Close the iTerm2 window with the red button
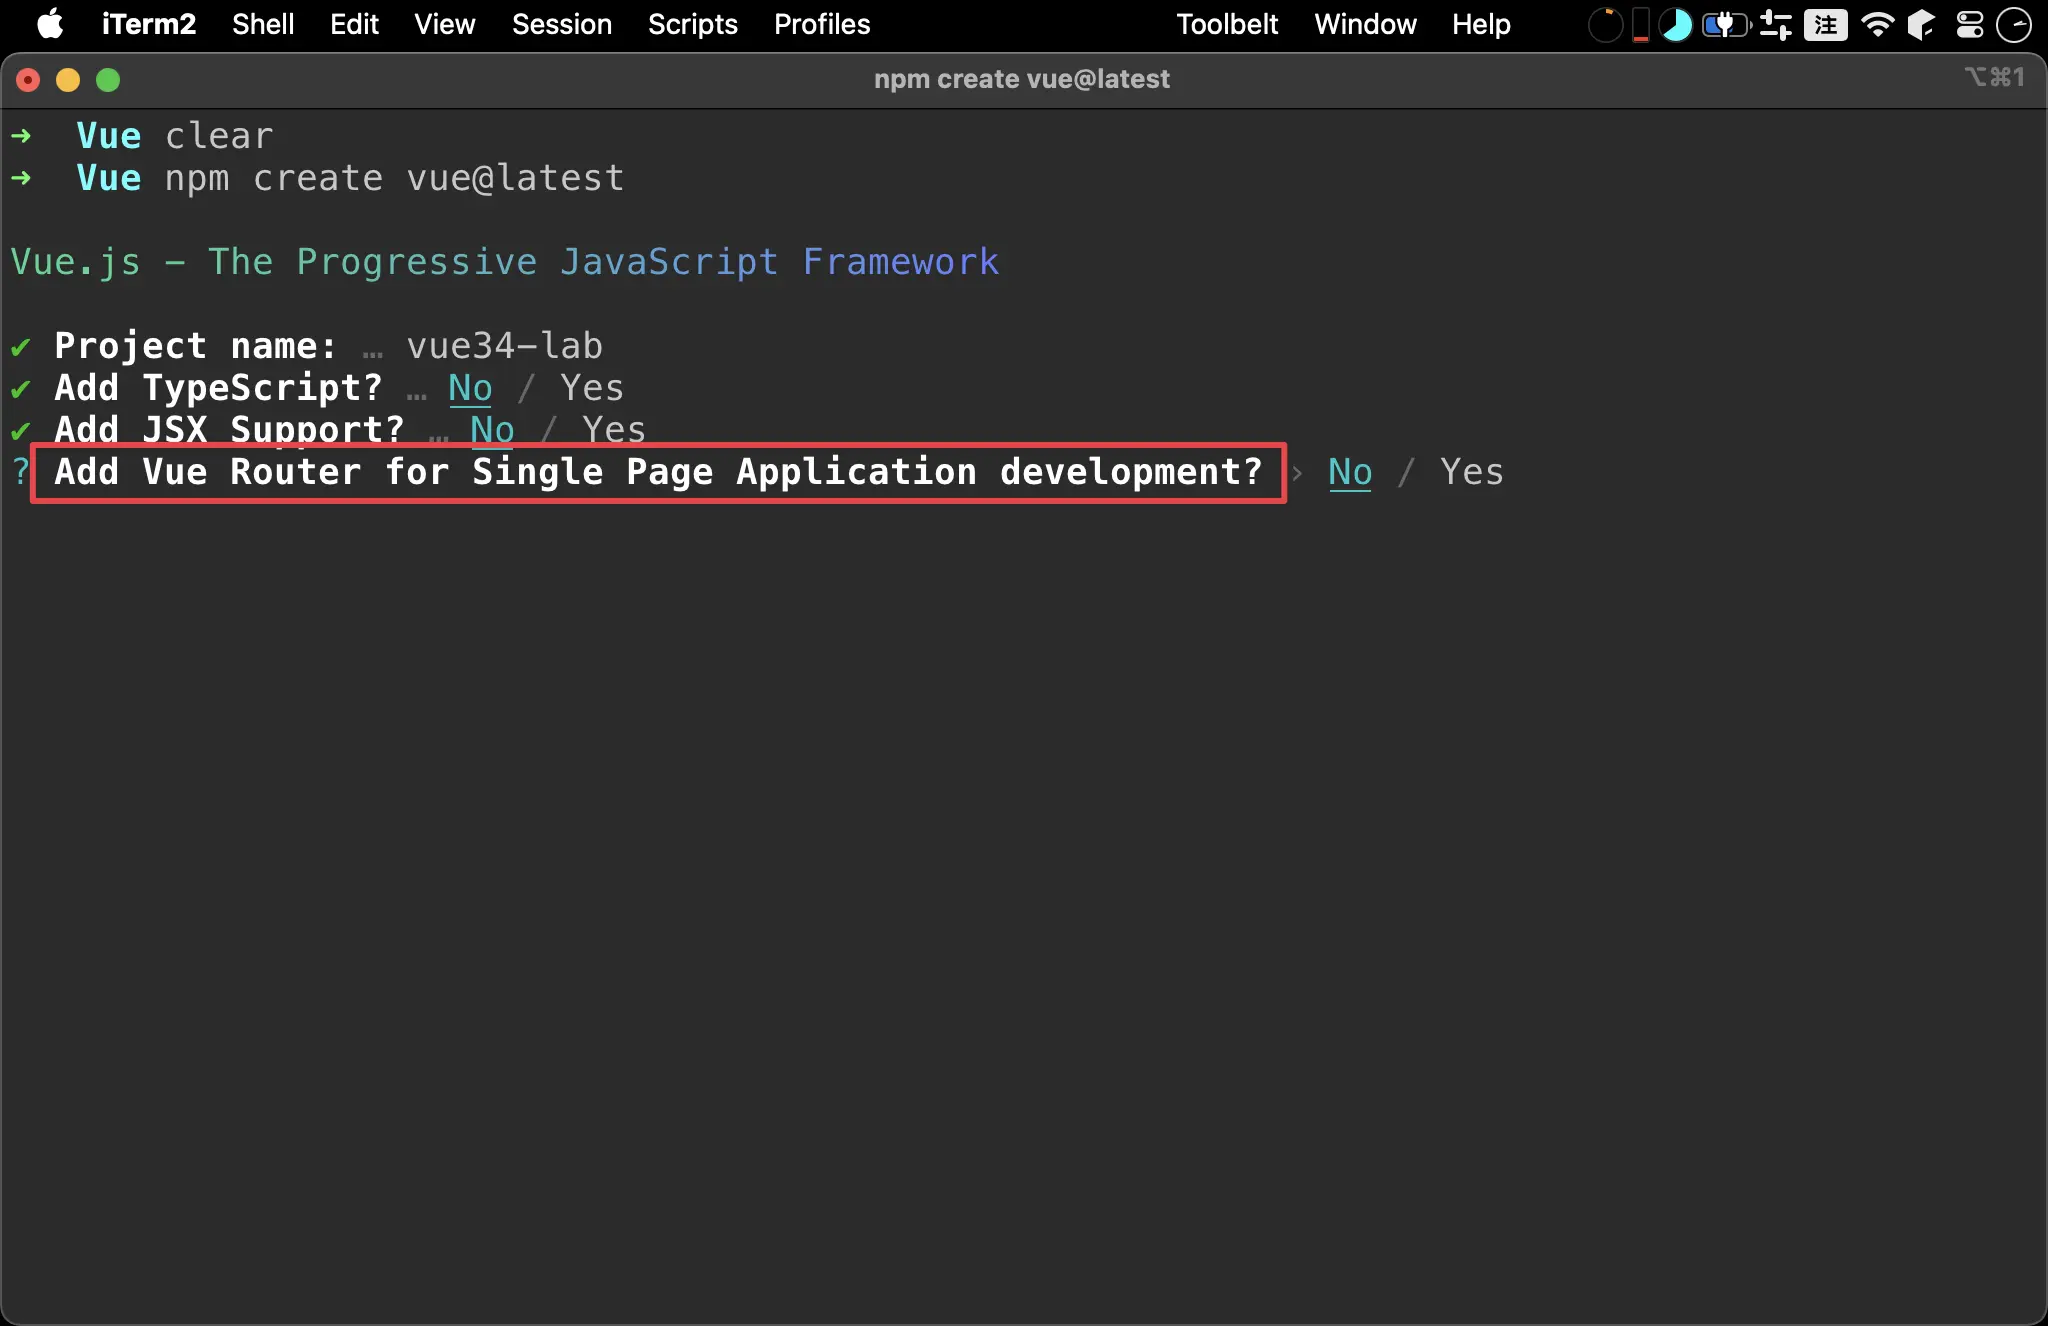2048x1326 pixels. pyautogui.click(x=28, y=80)
